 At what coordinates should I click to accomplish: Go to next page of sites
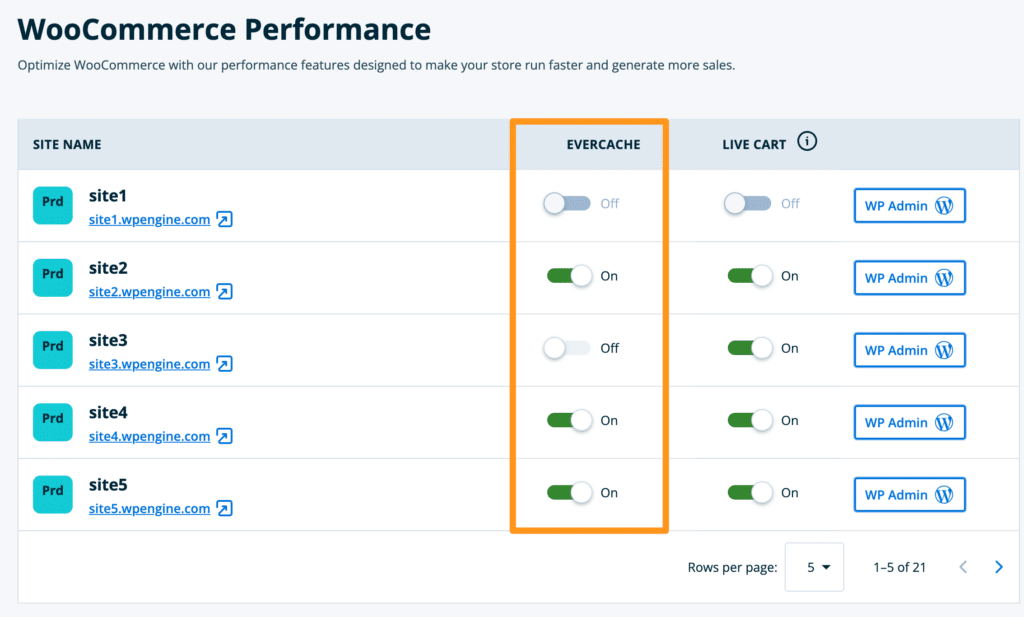[x=998, y=567]
